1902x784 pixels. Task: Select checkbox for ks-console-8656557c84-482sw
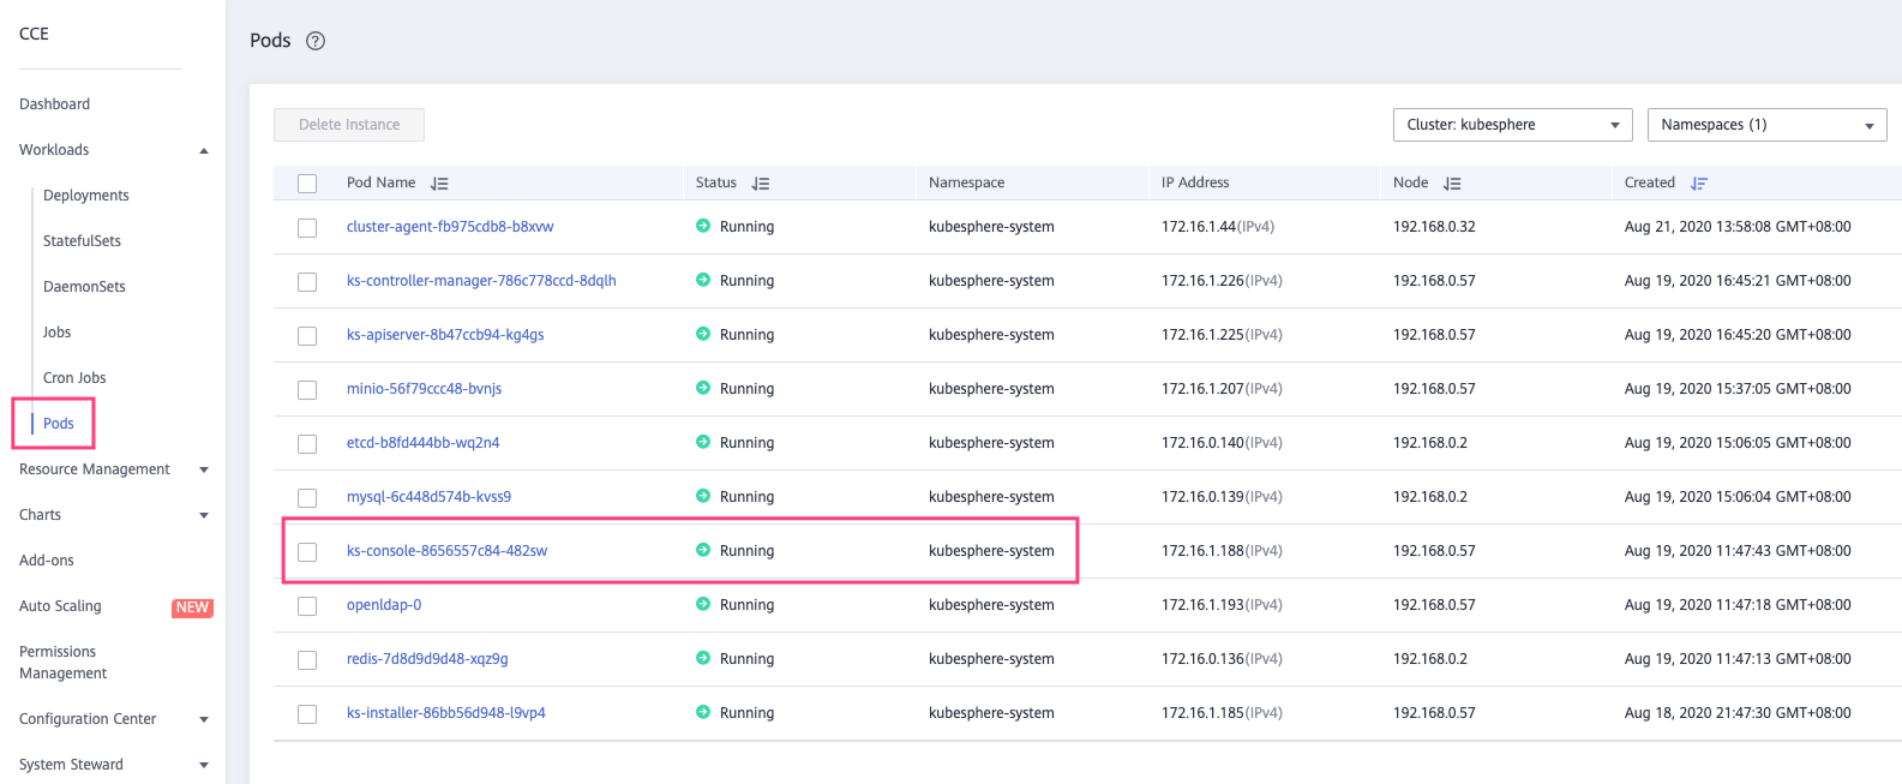click(307, 552)
